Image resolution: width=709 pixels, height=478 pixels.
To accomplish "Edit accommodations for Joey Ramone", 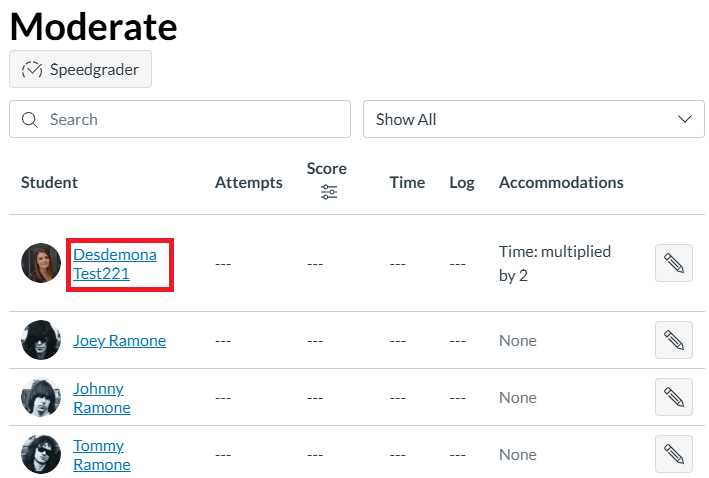I will 673,340.
